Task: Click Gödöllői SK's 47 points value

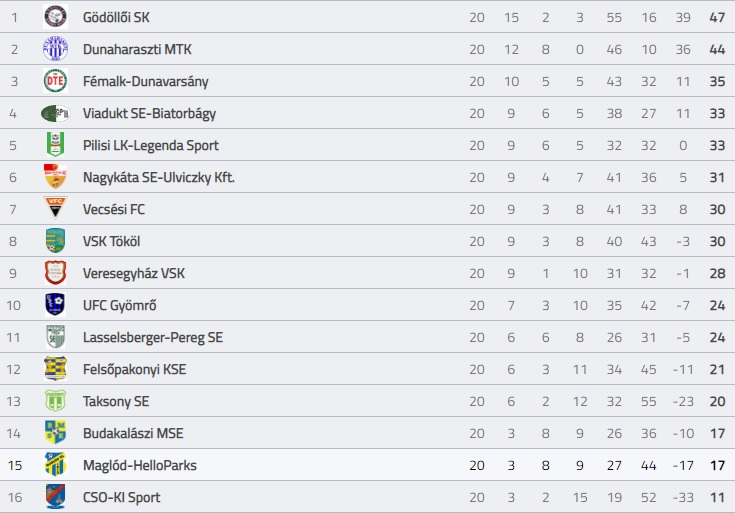Action: [x=717, y=17]
